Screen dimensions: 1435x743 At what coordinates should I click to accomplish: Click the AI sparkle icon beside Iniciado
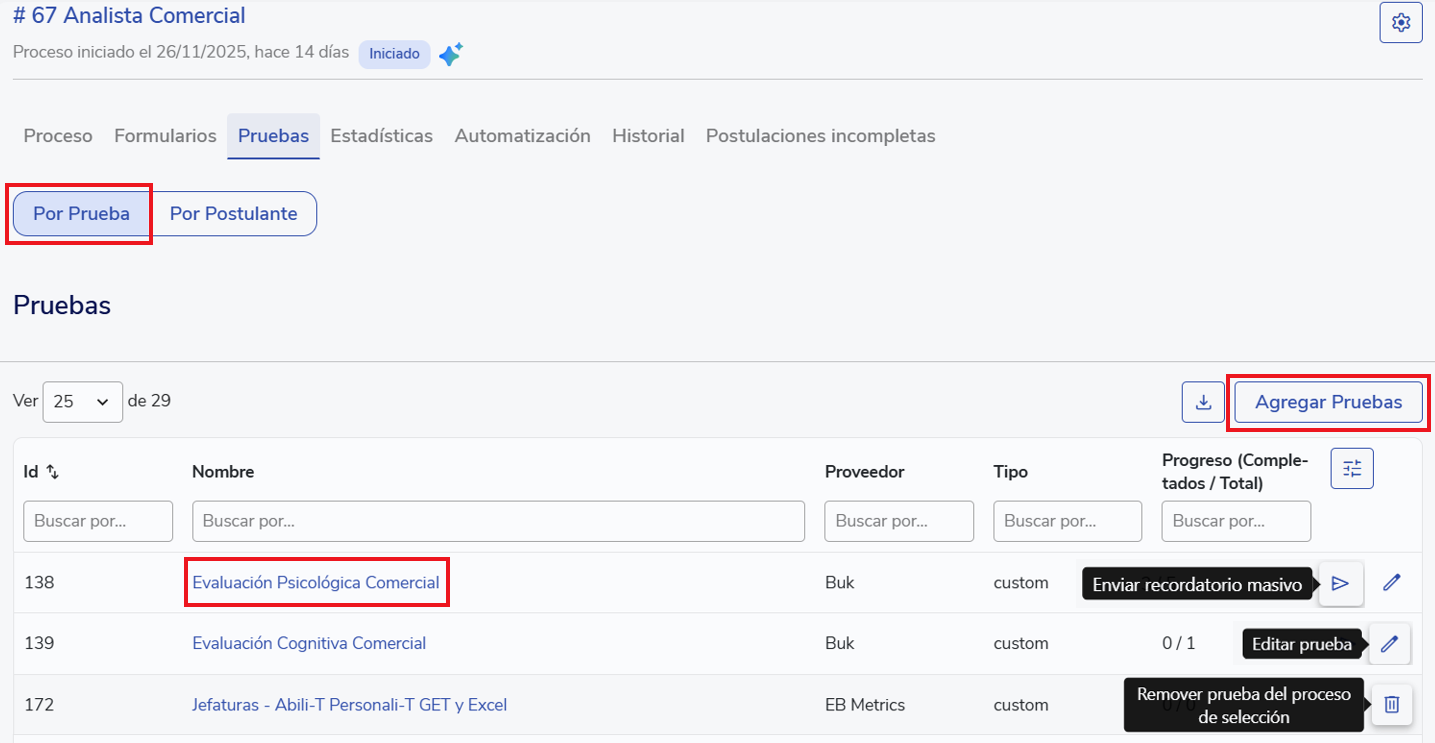tap(451, 54)
